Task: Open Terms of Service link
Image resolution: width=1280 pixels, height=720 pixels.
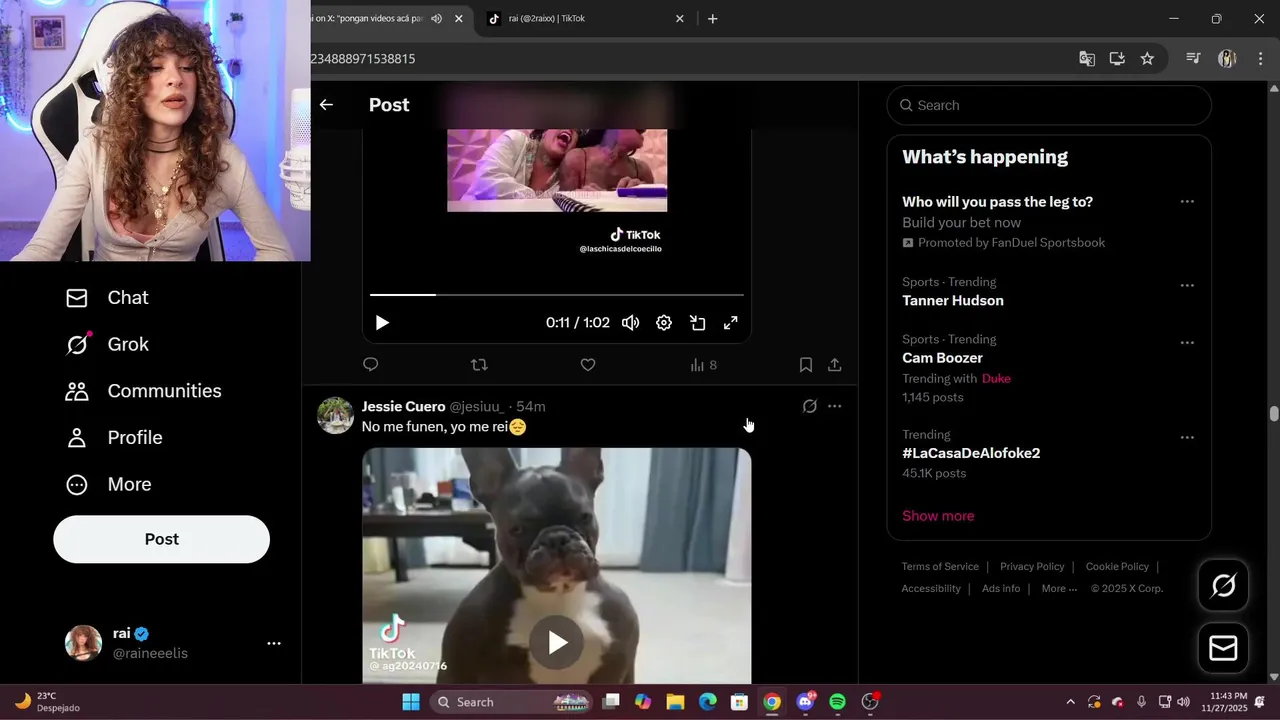Action: click(x=940, y=566)
